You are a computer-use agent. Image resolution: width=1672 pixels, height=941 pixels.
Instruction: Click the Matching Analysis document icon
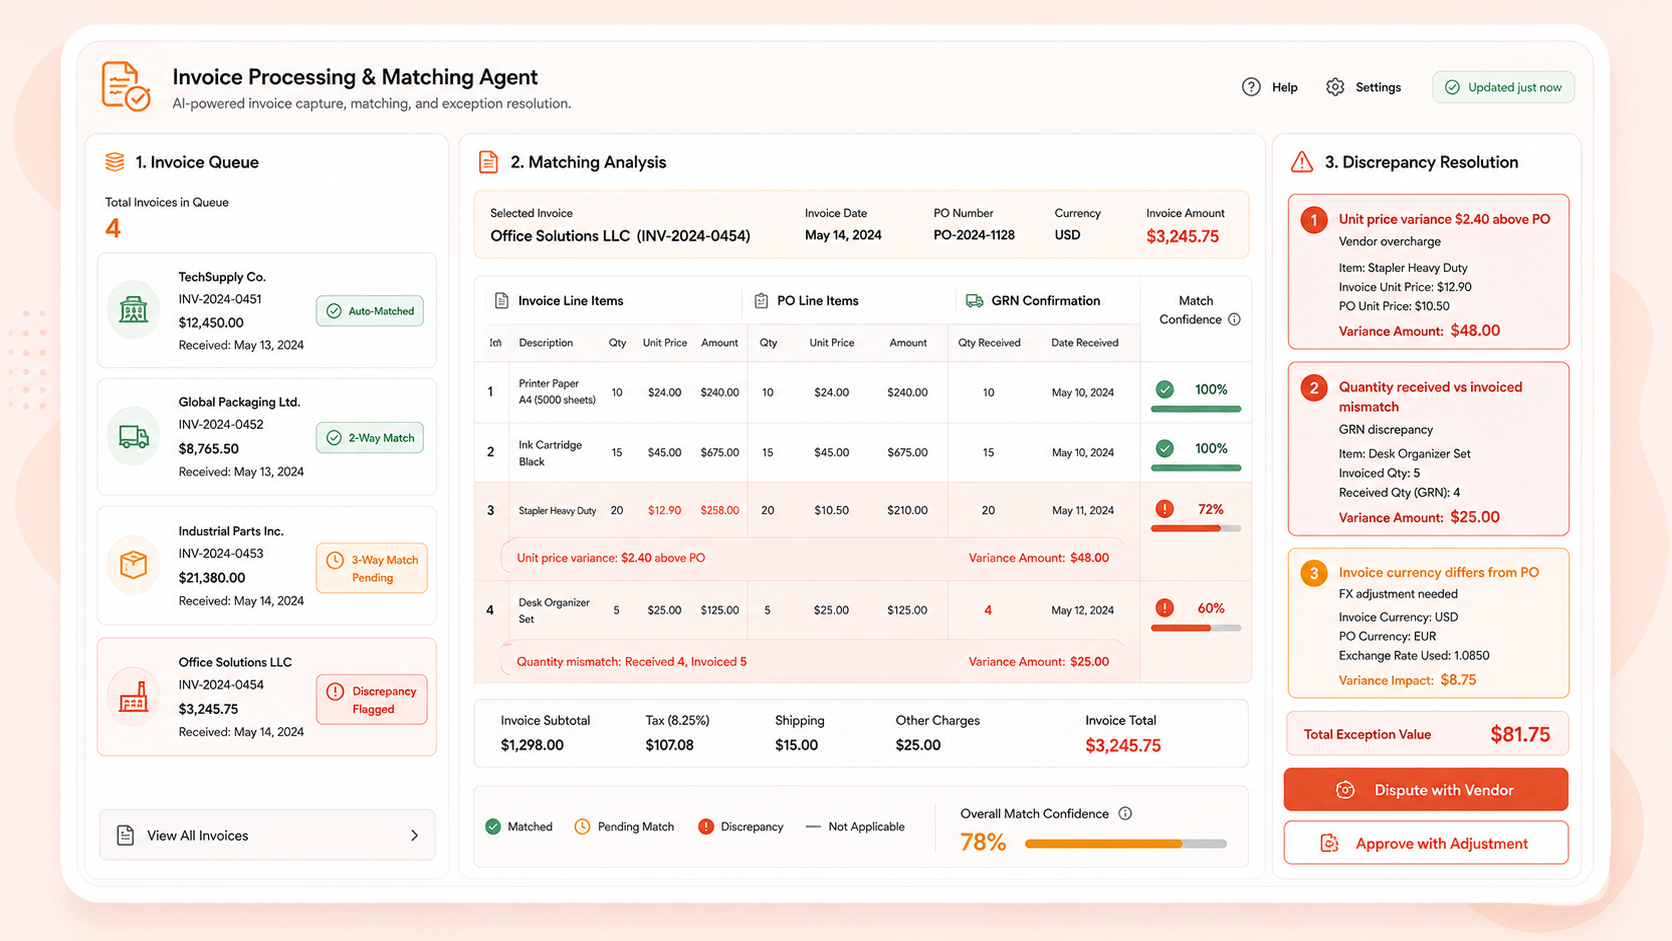pos(488,162)
